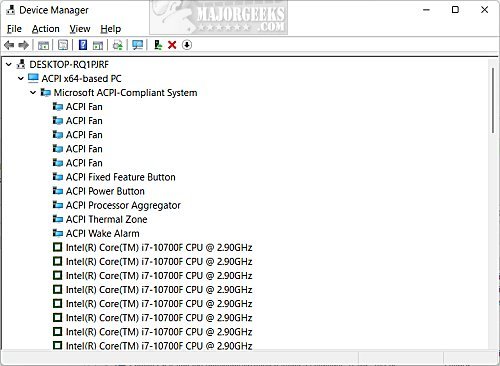Open the Help menu

[111, 29]
